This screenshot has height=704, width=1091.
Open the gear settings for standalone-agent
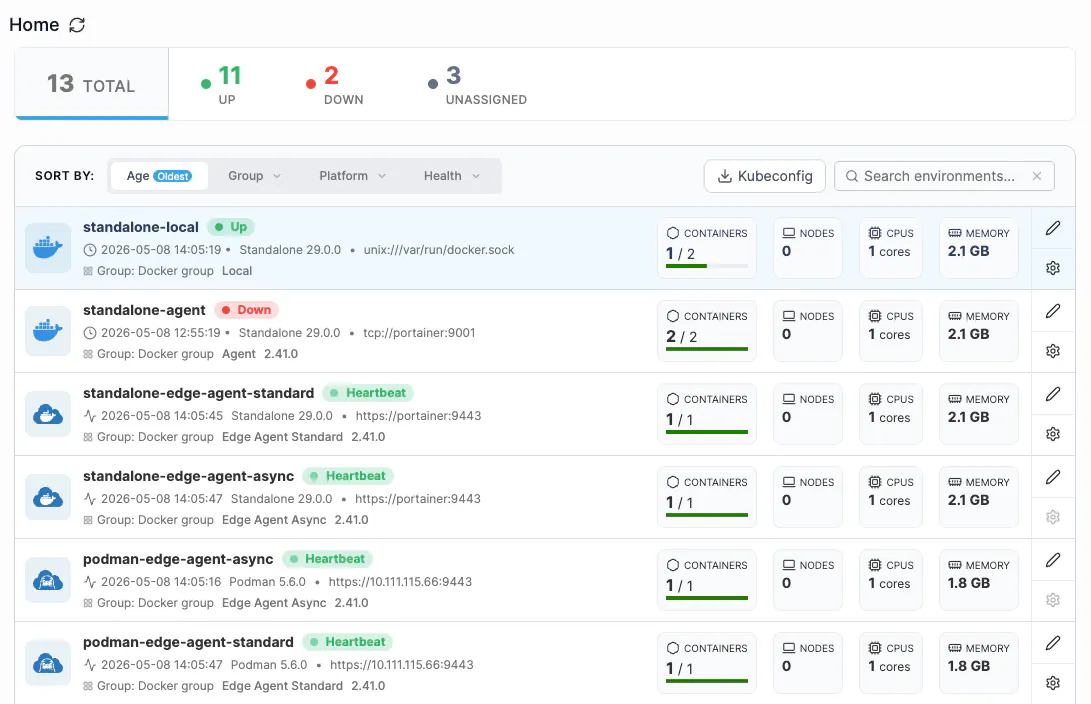[x=1053, y=351]
